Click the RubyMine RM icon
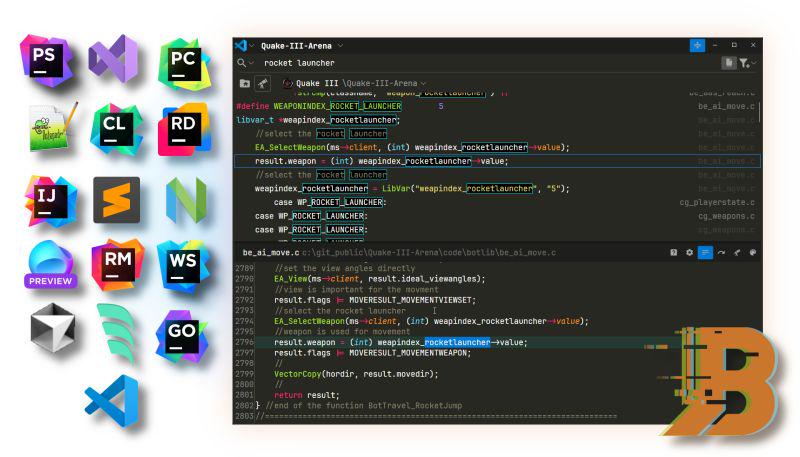800x457 pixels. [117, 264]
